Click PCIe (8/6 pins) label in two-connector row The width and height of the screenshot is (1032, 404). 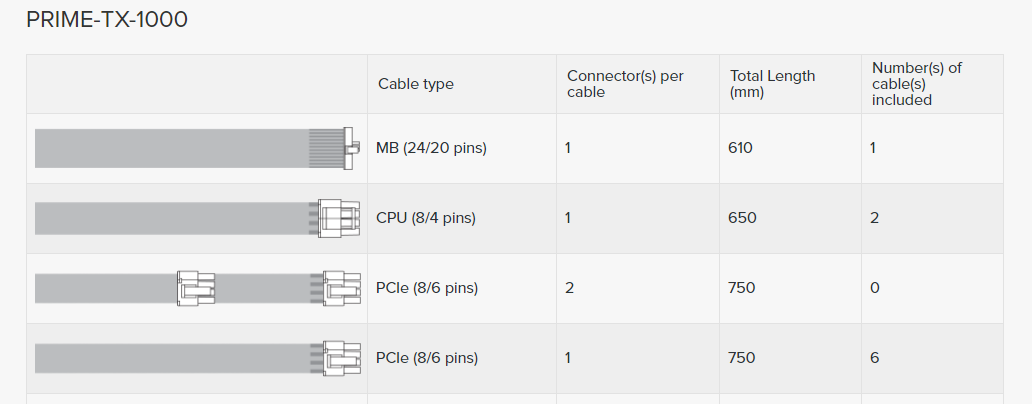427,288
